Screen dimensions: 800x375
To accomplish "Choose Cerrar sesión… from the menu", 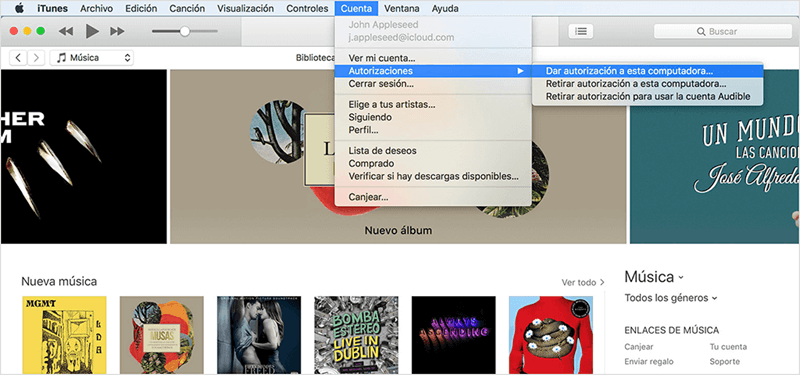I will (x=433, y=84).
